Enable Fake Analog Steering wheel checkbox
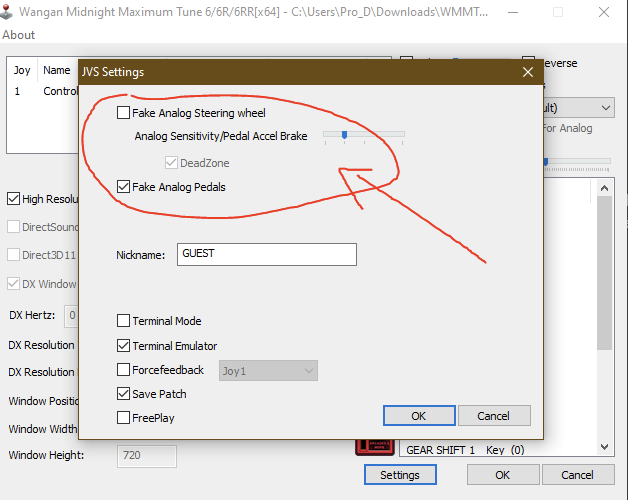Screen dimensions: 628x500 click(123, 113)
